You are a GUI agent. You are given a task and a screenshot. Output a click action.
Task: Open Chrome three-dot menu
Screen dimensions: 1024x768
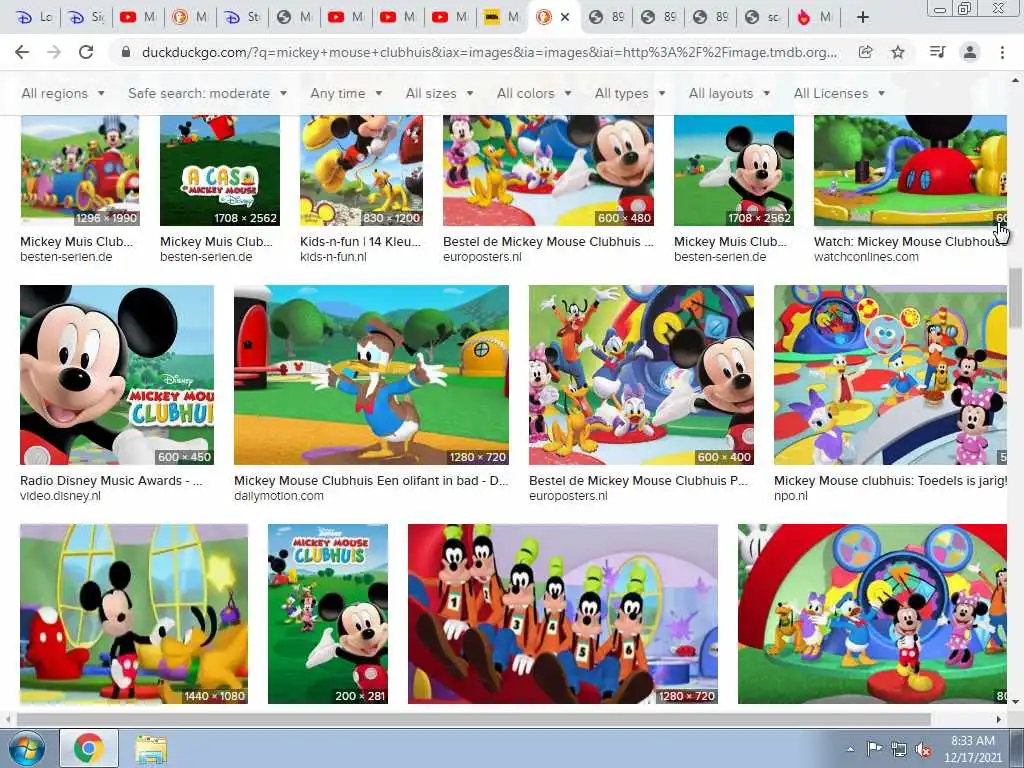(1002, 52)
